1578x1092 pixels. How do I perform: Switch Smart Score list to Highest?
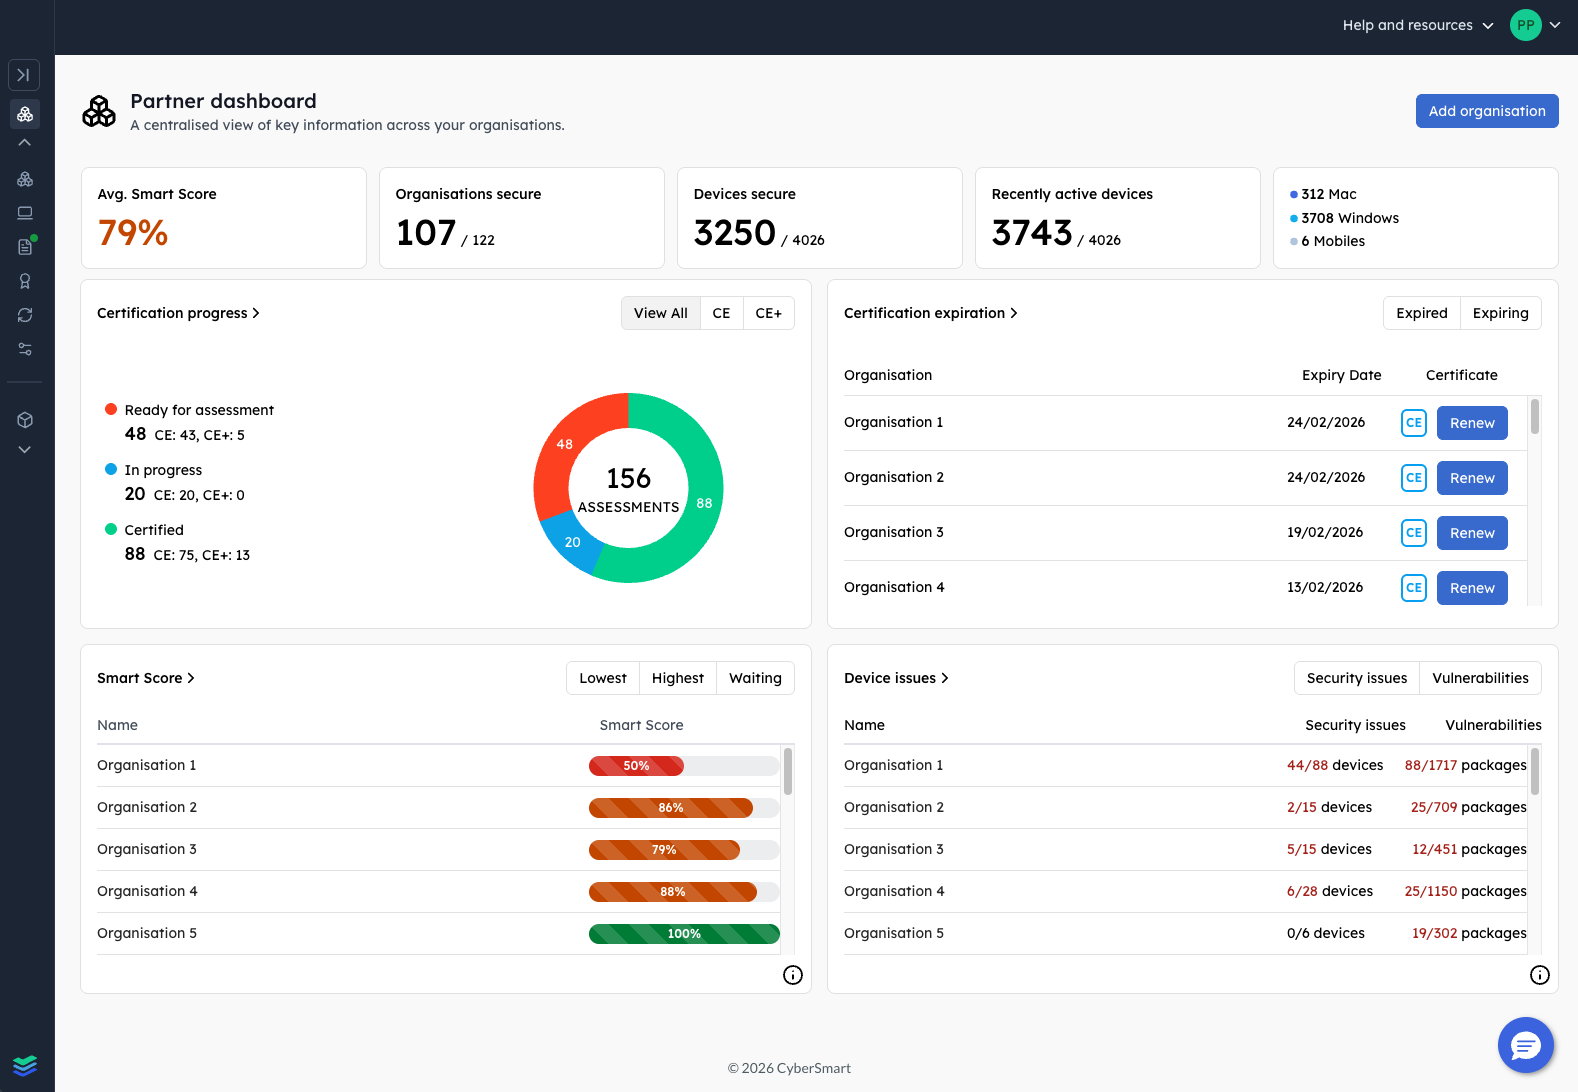click(x=677, y=678)
